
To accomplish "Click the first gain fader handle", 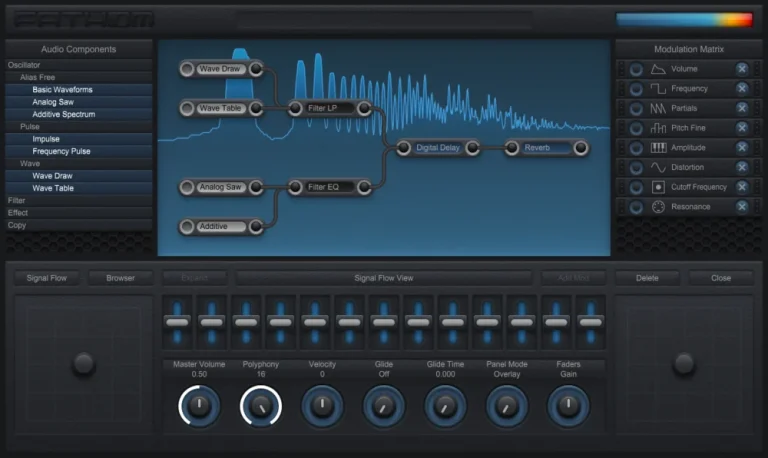I will pos(177,322).
